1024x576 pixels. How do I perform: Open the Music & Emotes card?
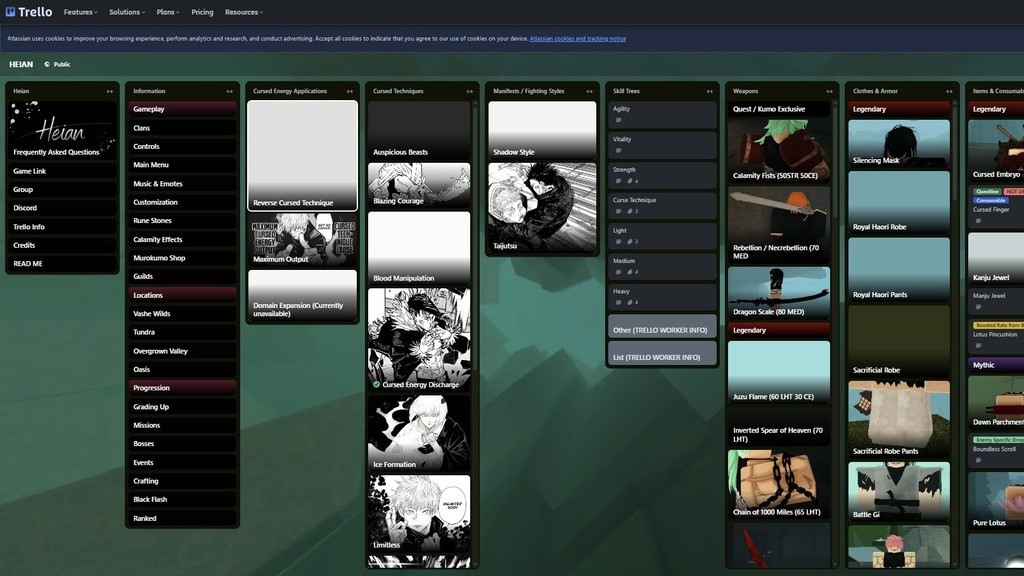[182, 184]
